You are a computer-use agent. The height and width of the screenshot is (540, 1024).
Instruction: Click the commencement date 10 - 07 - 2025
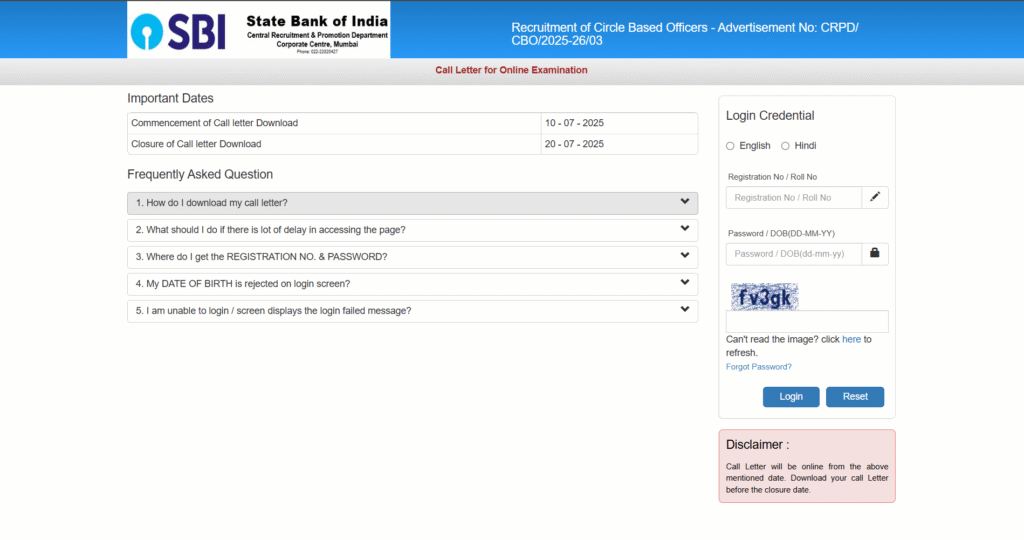point(574,123)
